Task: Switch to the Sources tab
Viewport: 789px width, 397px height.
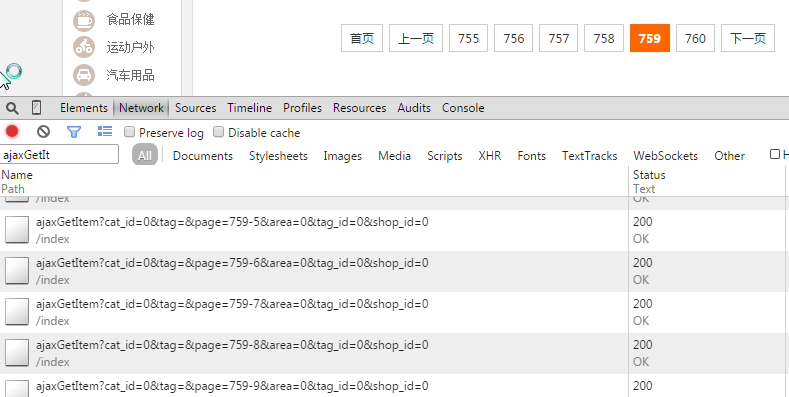Action: 195,108
